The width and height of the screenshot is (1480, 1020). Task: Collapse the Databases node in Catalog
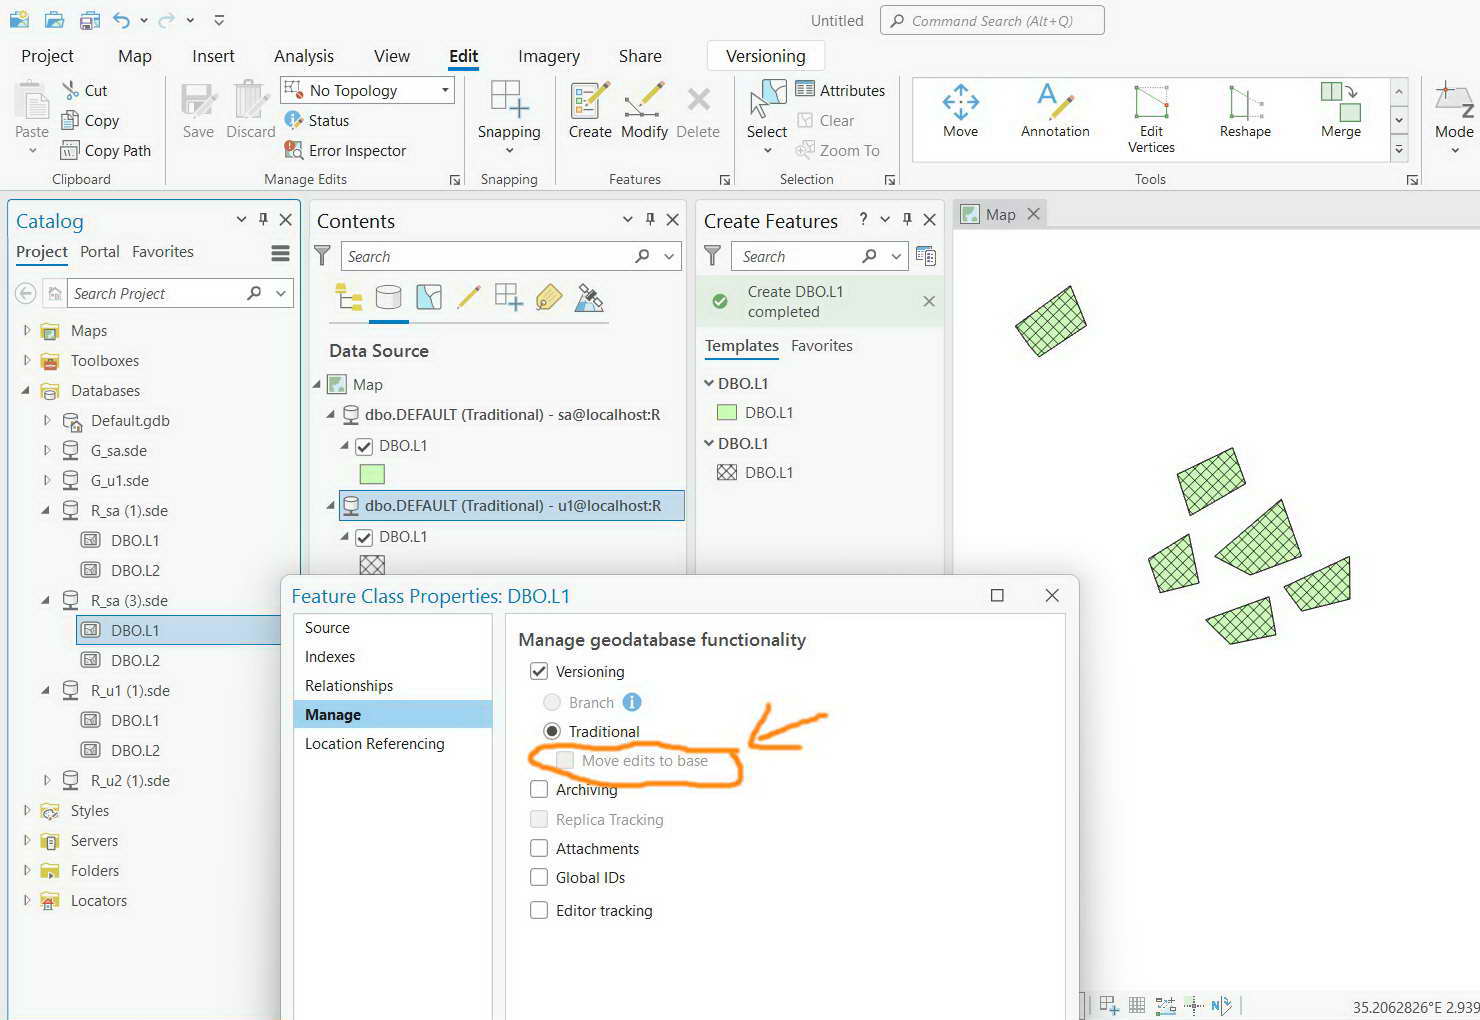[27, 390]
